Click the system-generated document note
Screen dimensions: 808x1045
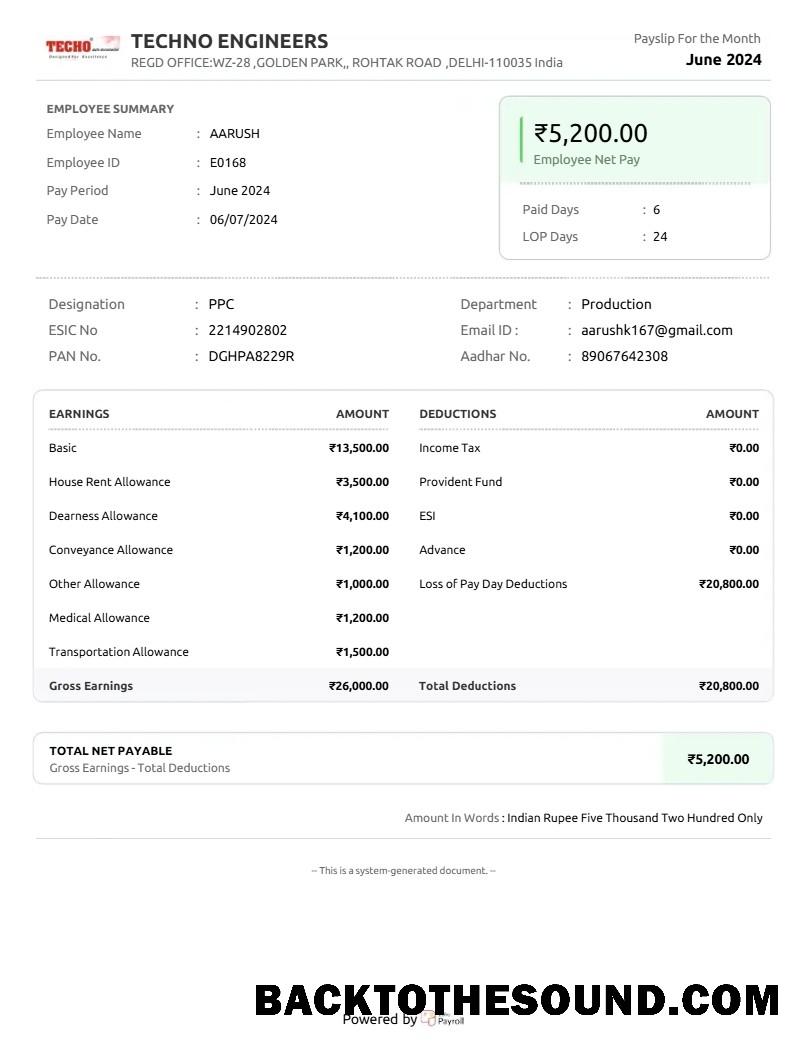403,871
